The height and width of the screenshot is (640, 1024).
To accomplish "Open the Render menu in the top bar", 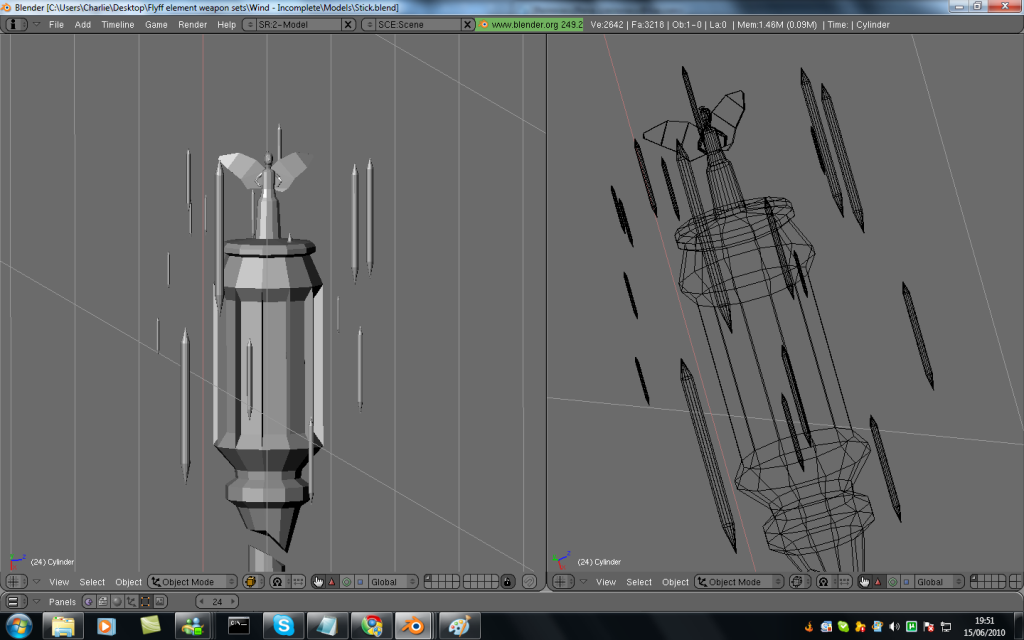I will point(192,24).
